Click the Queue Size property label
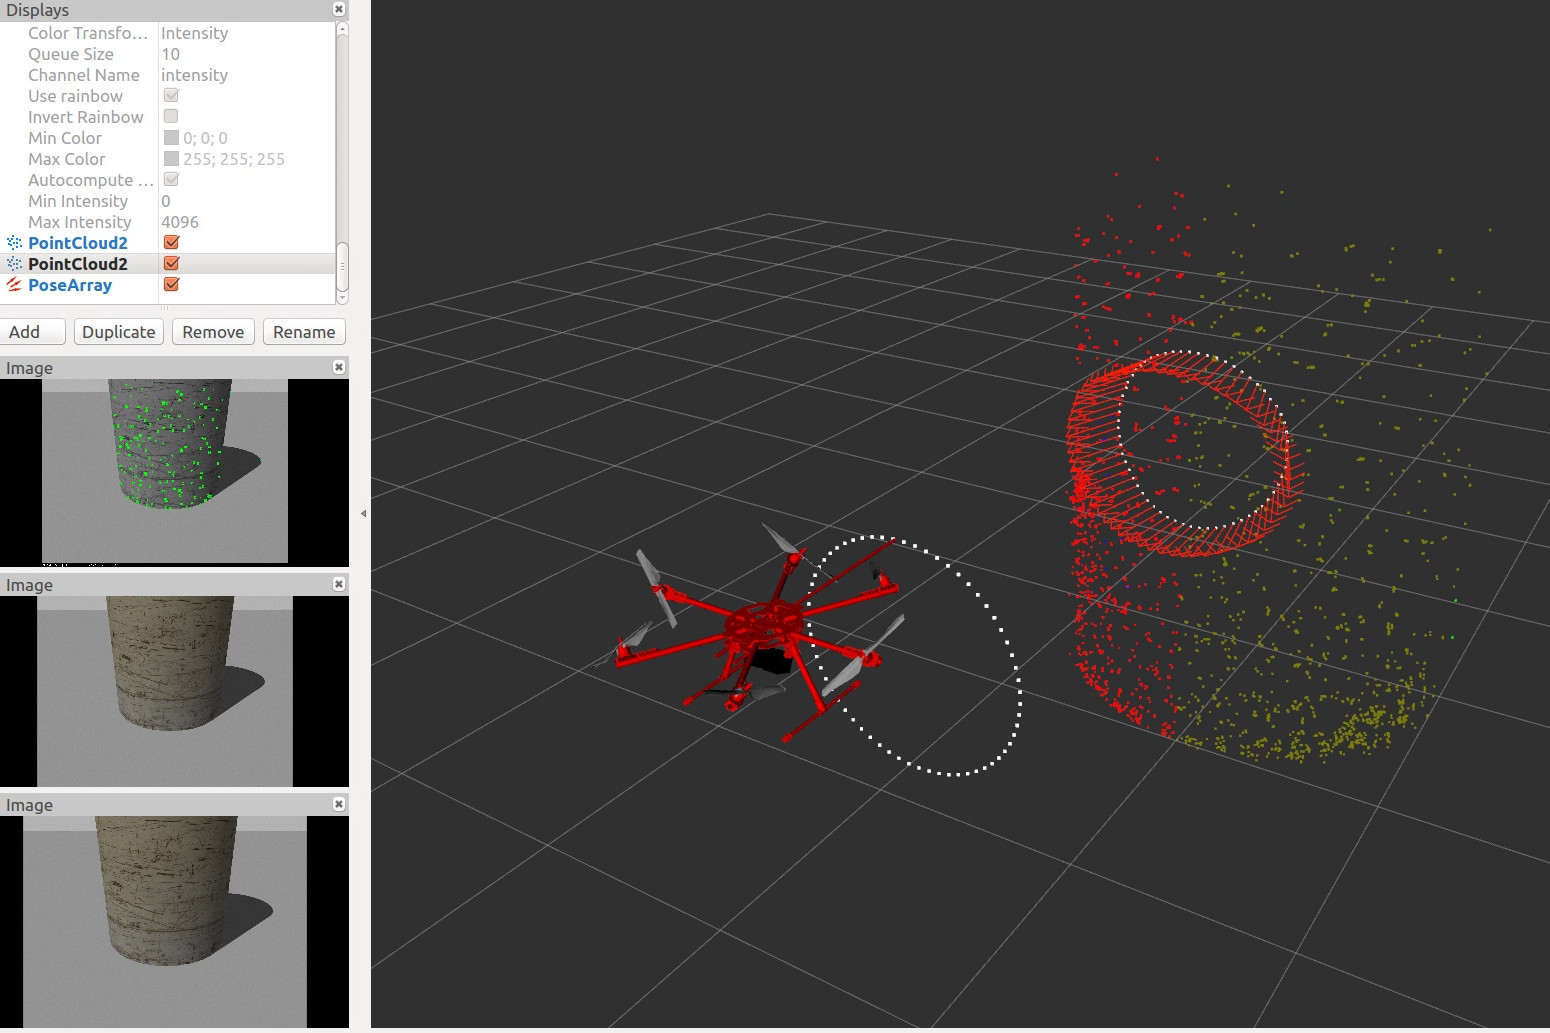The height and width of the screenshot is (1033, 1550). point(71,54)
